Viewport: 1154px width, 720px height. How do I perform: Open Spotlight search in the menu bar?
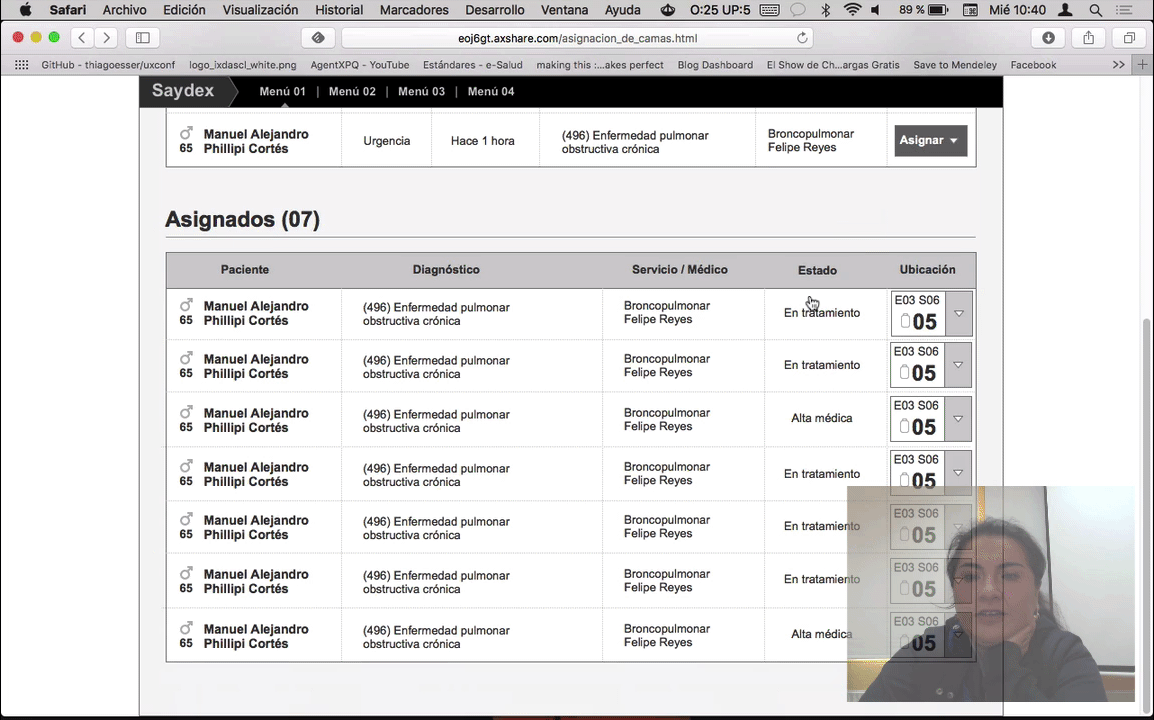pos(1096,10)
